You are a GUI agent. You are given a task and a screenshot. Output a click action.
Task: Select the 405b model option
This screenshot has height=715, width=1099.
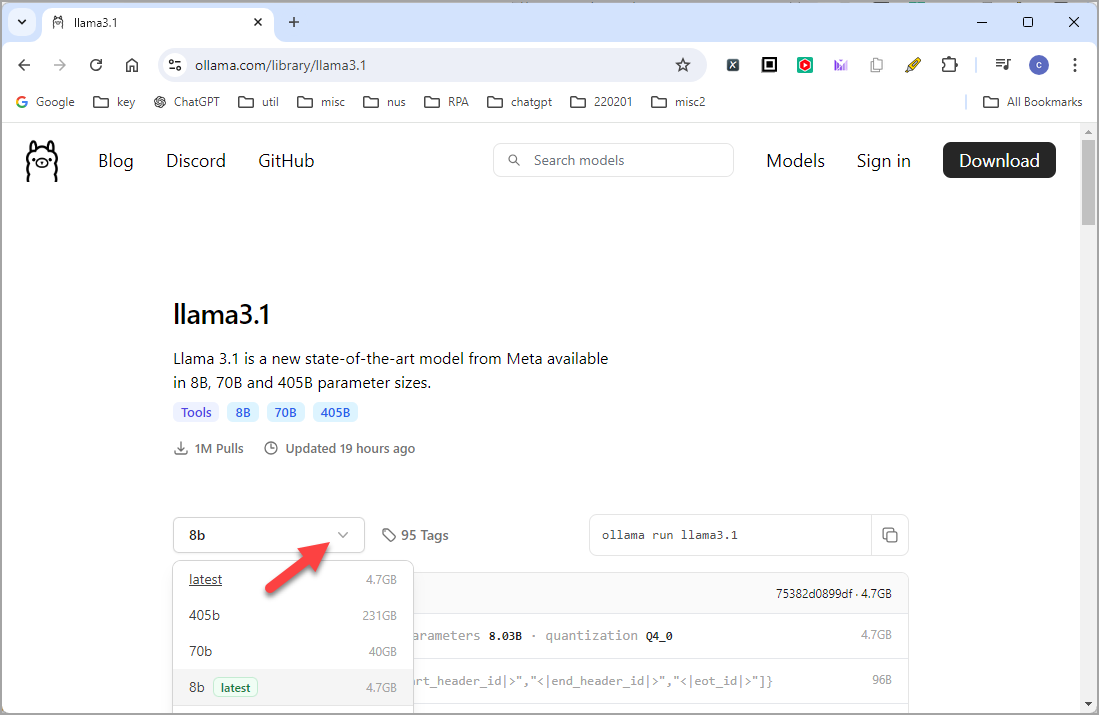point(293,615)
